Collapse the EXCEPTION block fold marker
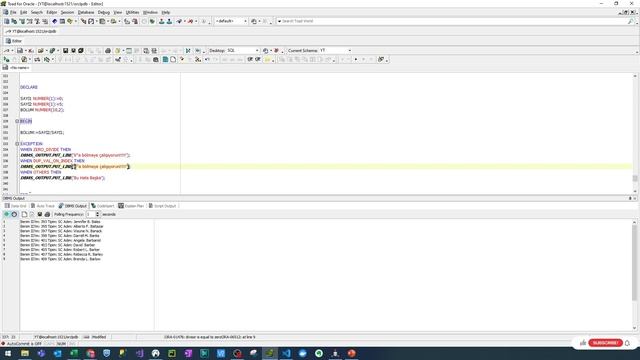640x360 pixels. point(17,144)
